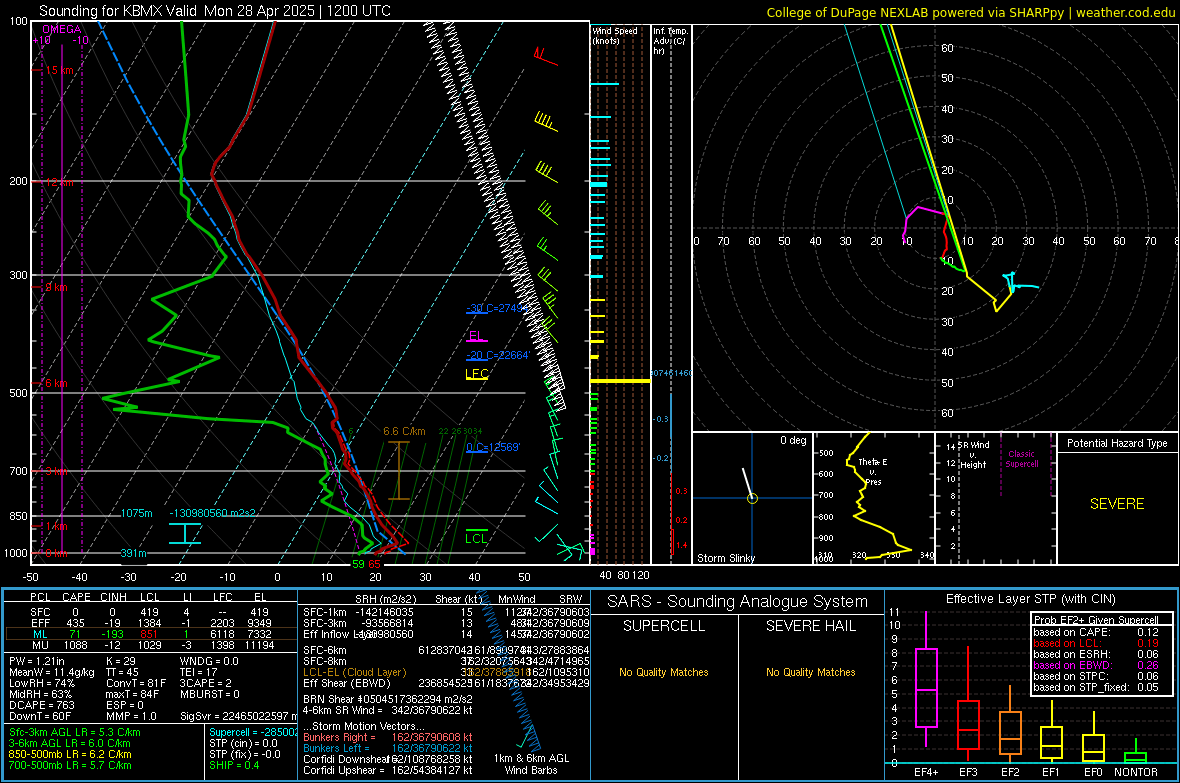Click the SR Wind v. Height label
Screen dimensions: 1180x783
973,455
